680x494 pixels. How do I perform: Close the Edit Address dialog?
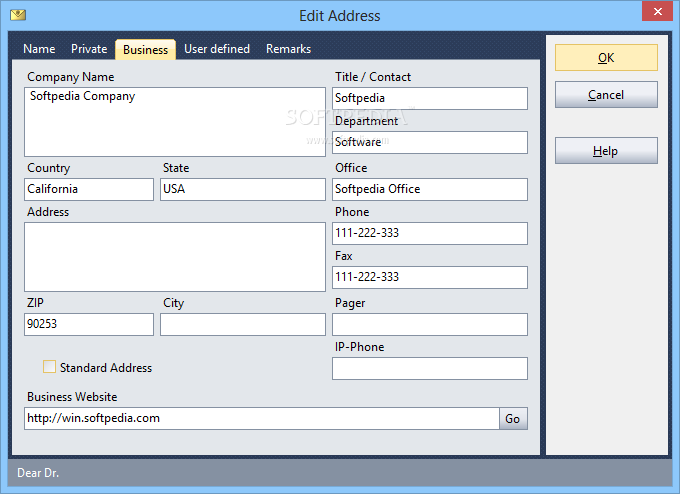(657, 12)
